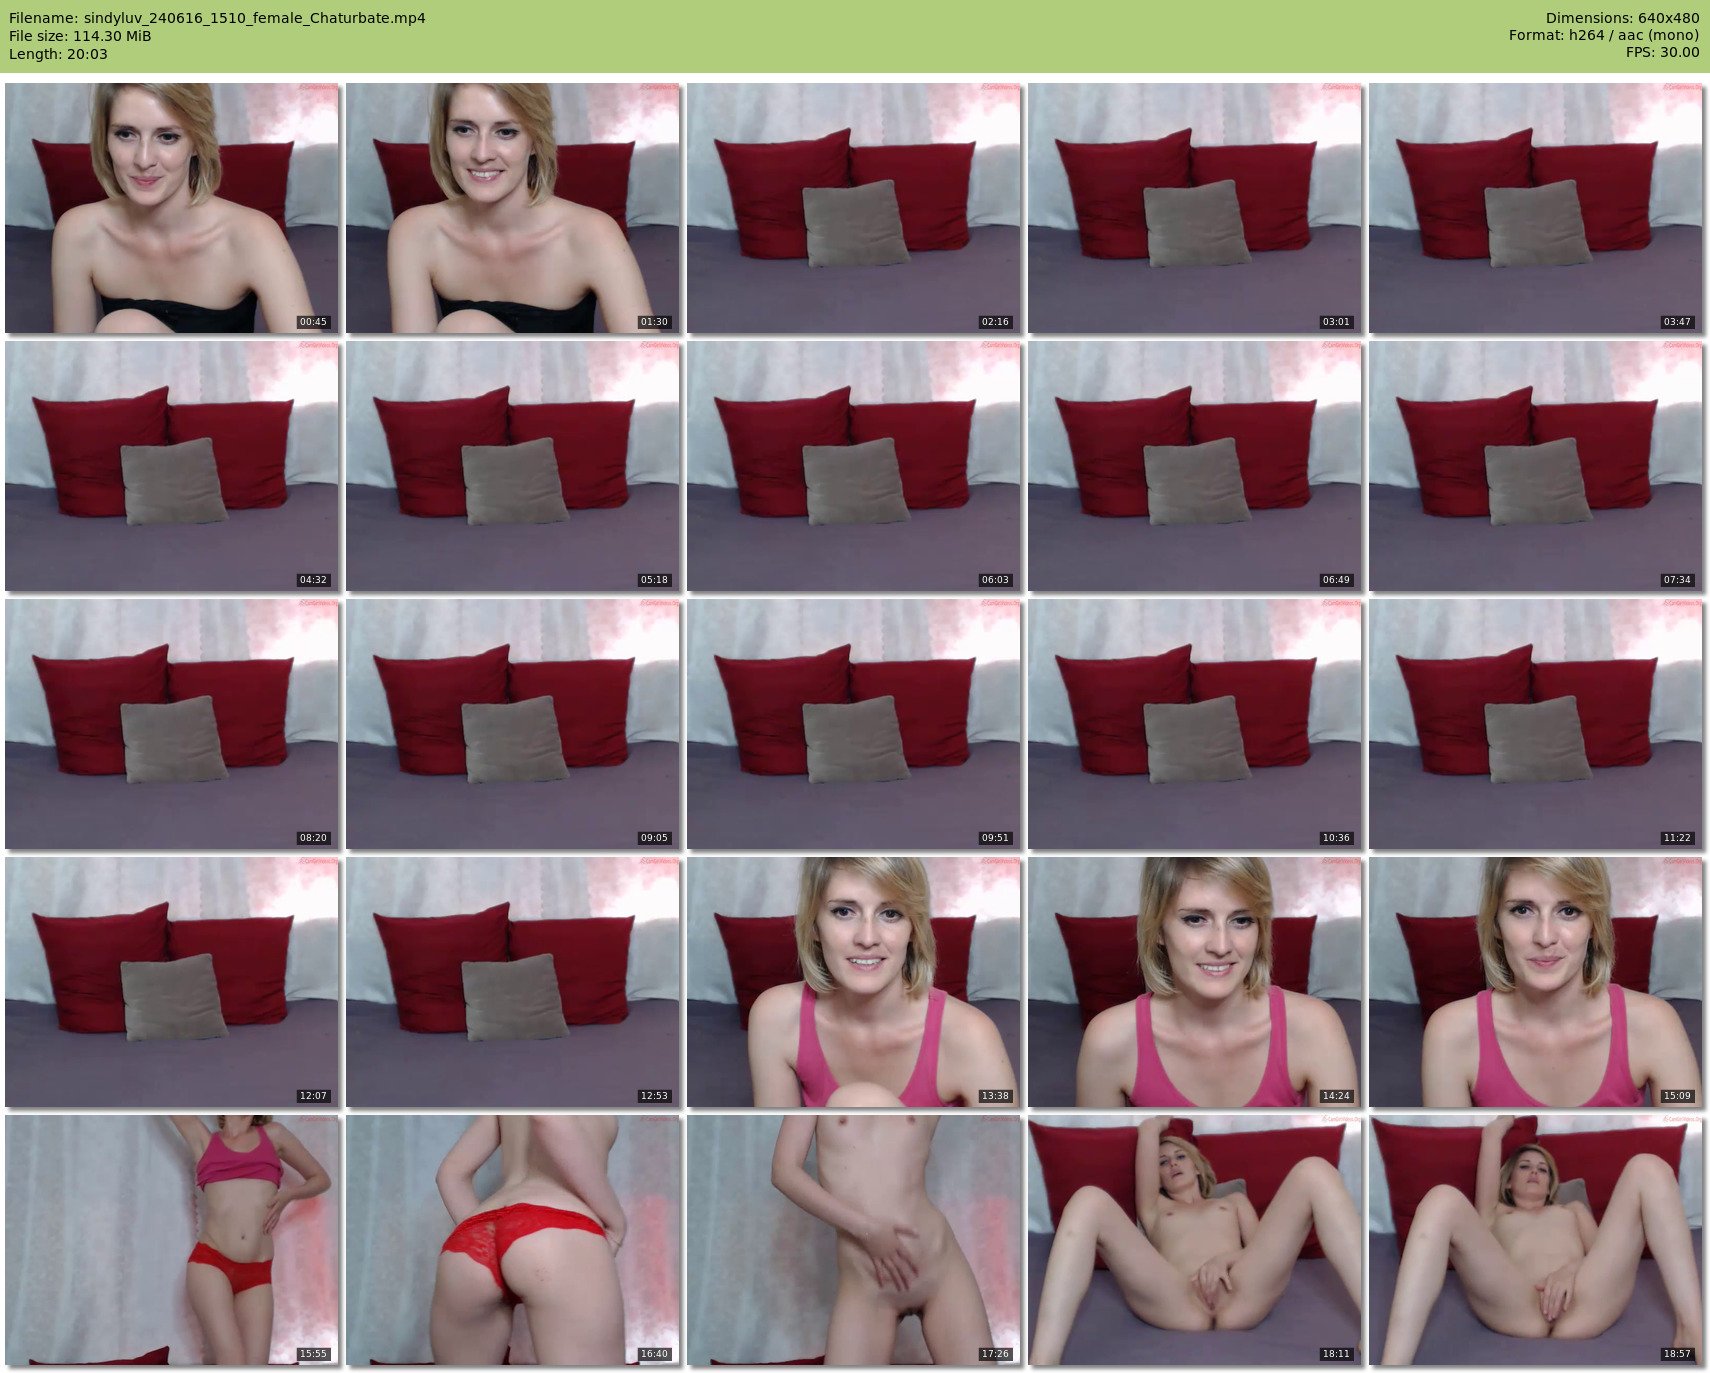Select the frame marked 06:49
Screen dimensions: 1710x1373
tap(1195, 466)
